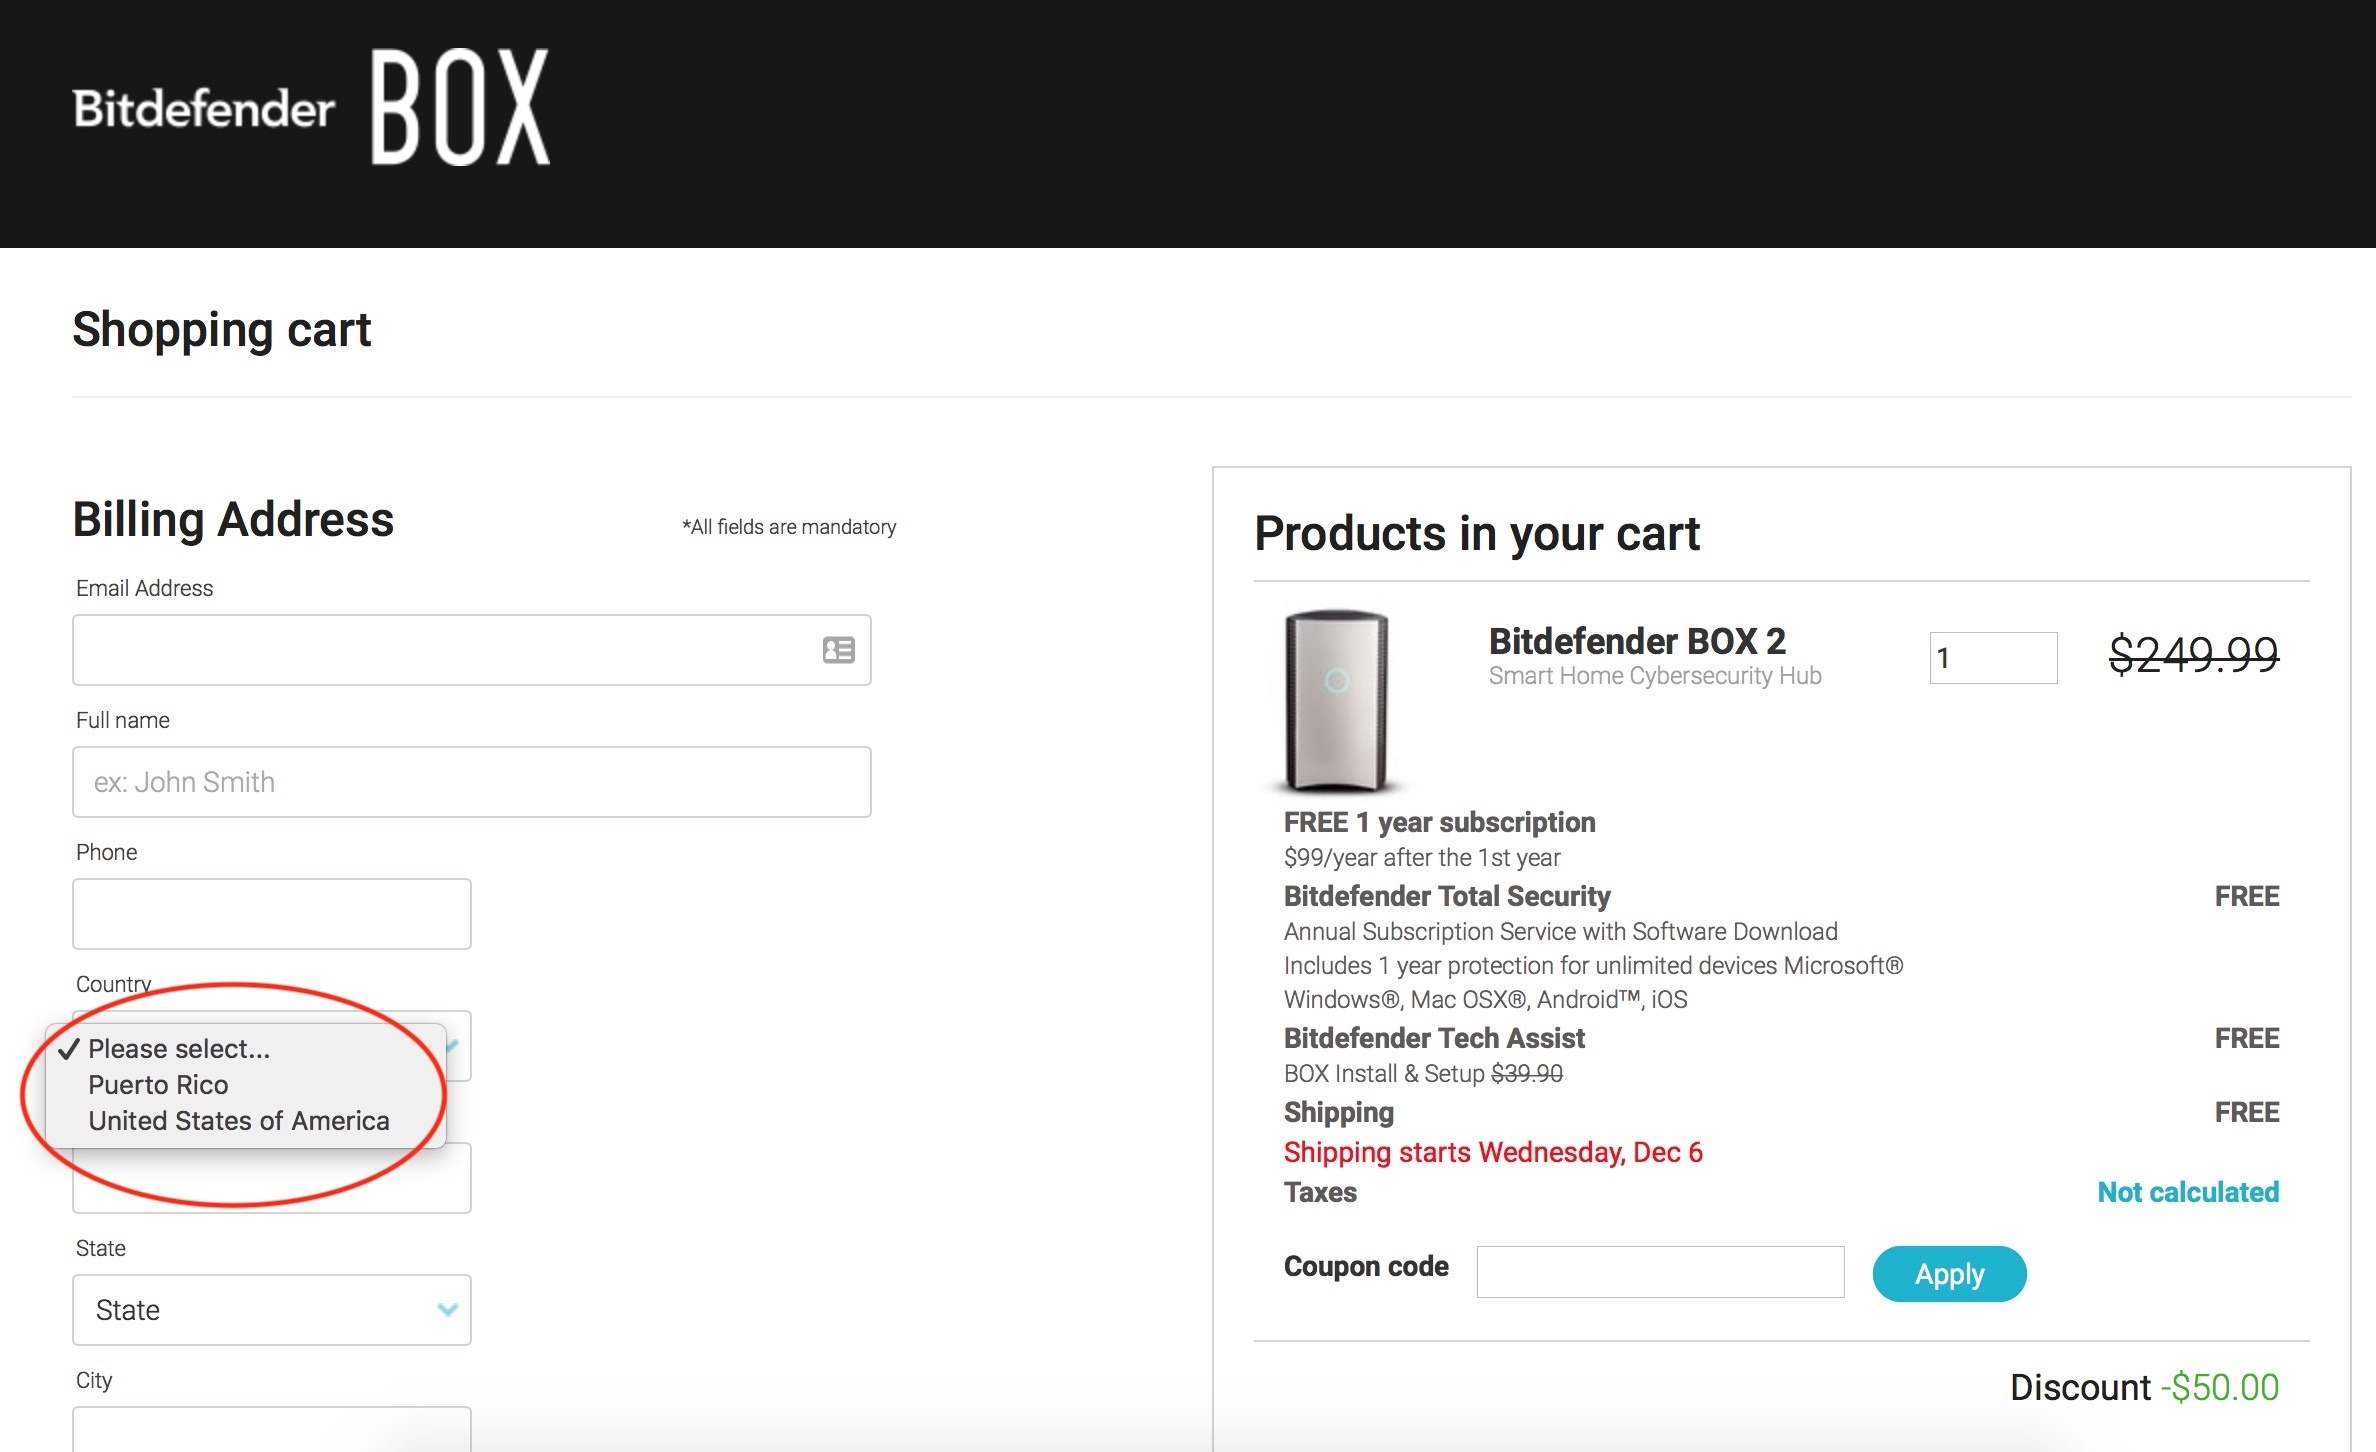Click the Bitdefender BOX 2 product title
The image size is (2376, 1452).
pyautogui.click(x=1636, y=641)
